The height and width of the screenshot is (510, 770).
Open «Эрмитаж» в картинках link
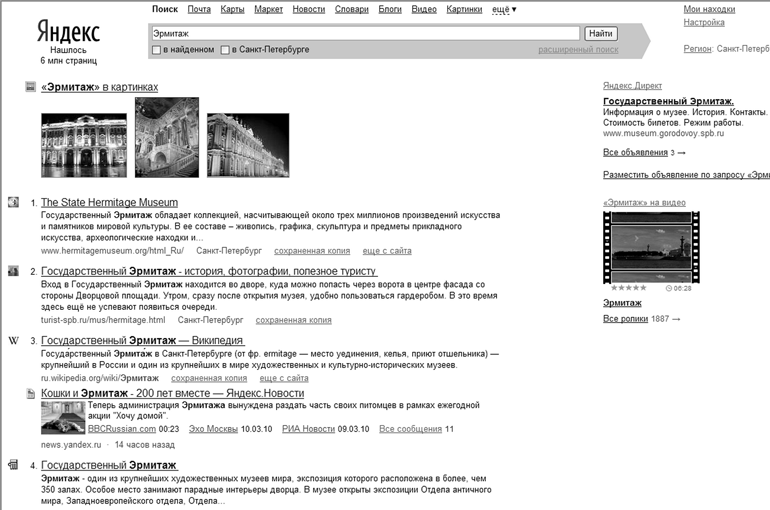(x=100, y=87)
